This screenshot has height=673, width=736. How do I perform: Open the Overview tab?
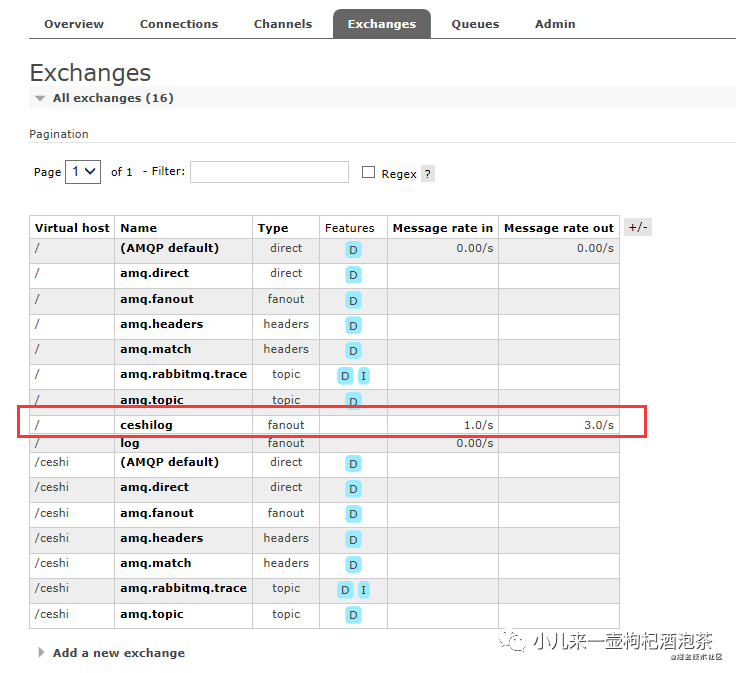(74, 24)
